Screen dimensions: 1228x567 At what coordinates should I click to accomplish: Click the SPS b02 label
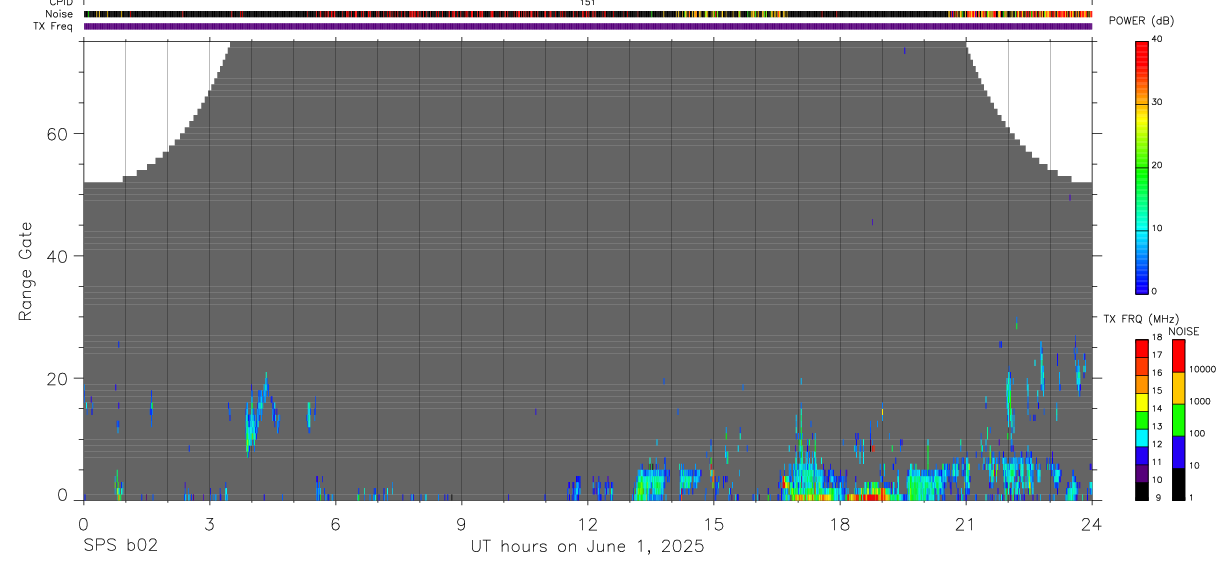pyautogui.click(x=120, y=546)
